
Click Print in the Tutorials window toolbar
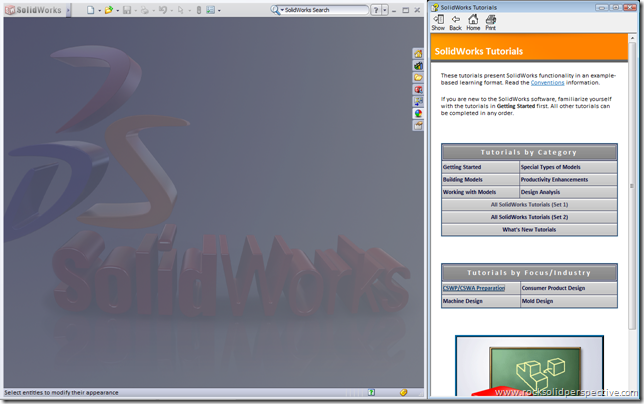[x=491, y=23]
